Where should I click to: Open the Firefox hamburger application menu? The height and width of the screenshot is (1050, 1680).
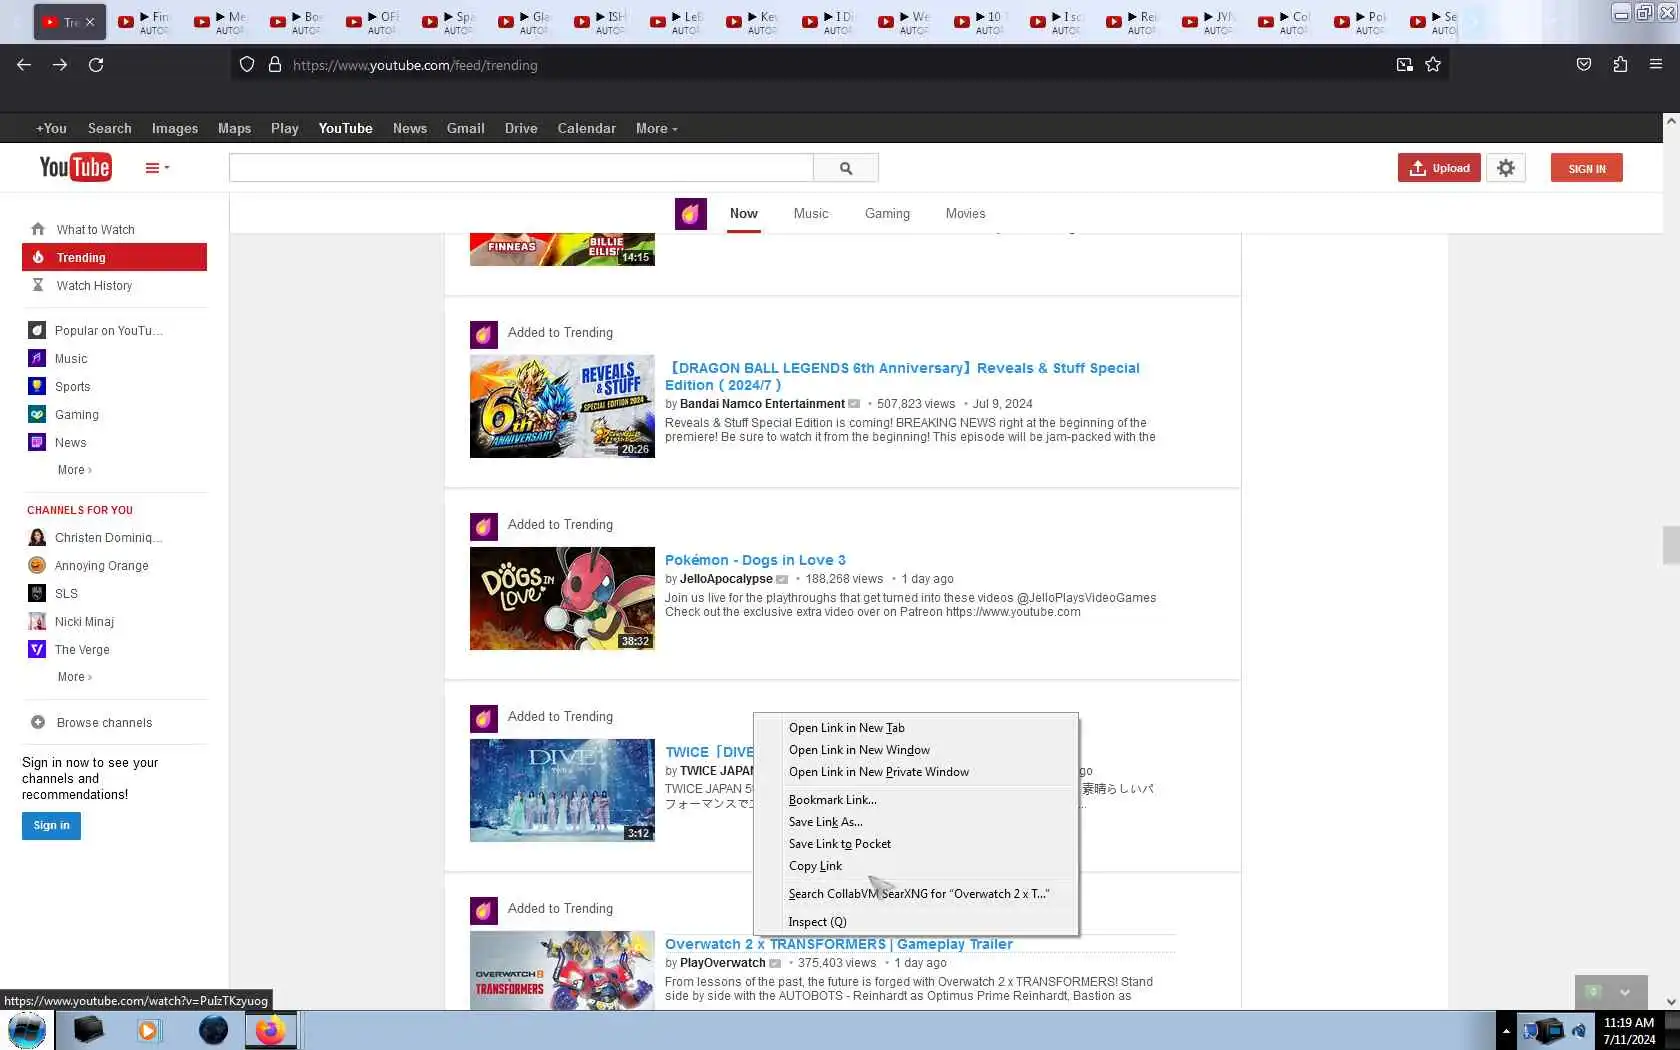point(1656,65)
